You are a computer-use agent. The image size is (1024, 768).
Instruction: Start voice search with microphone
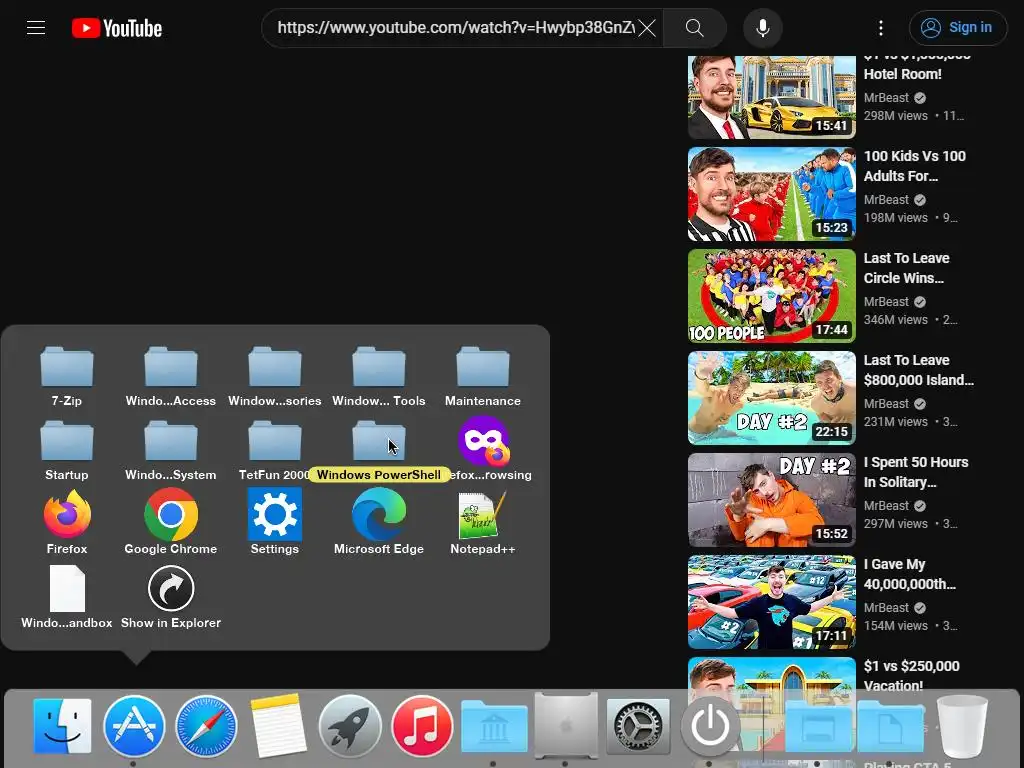pos(762,27)
